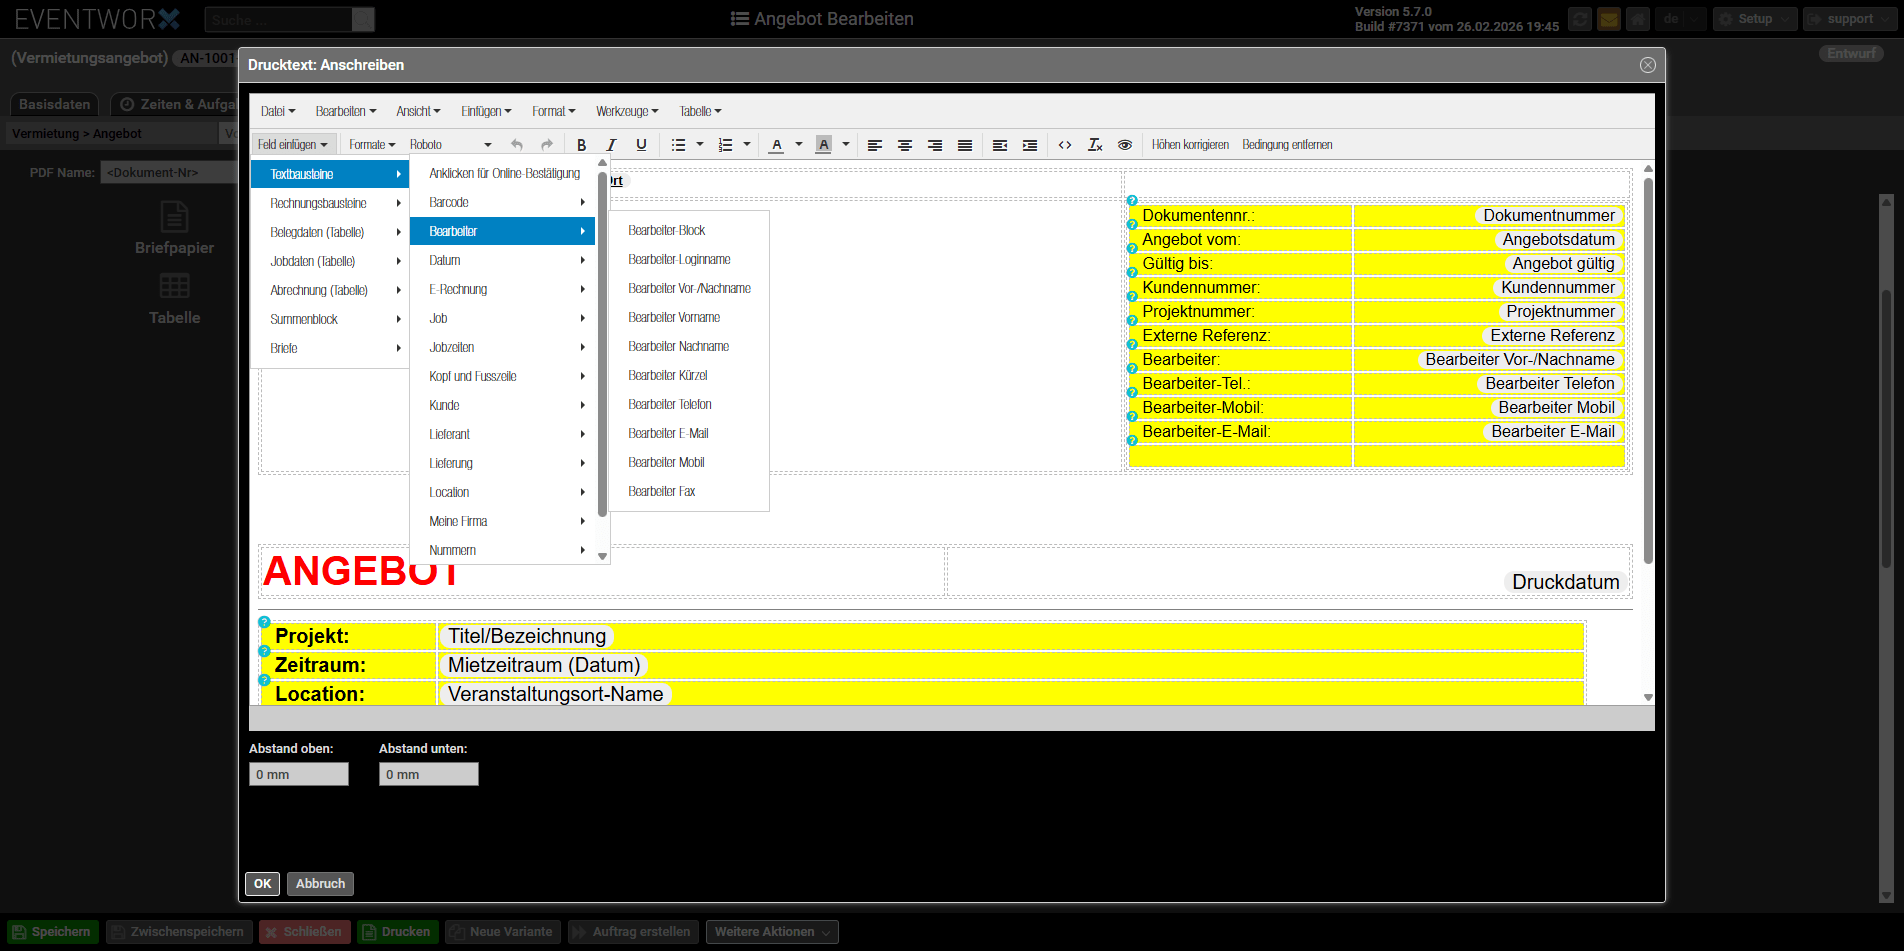This screenshot has height=951, width=1904.
Task: Select Bearbeiter Telefon from the submenu
Action: [670, 405]
